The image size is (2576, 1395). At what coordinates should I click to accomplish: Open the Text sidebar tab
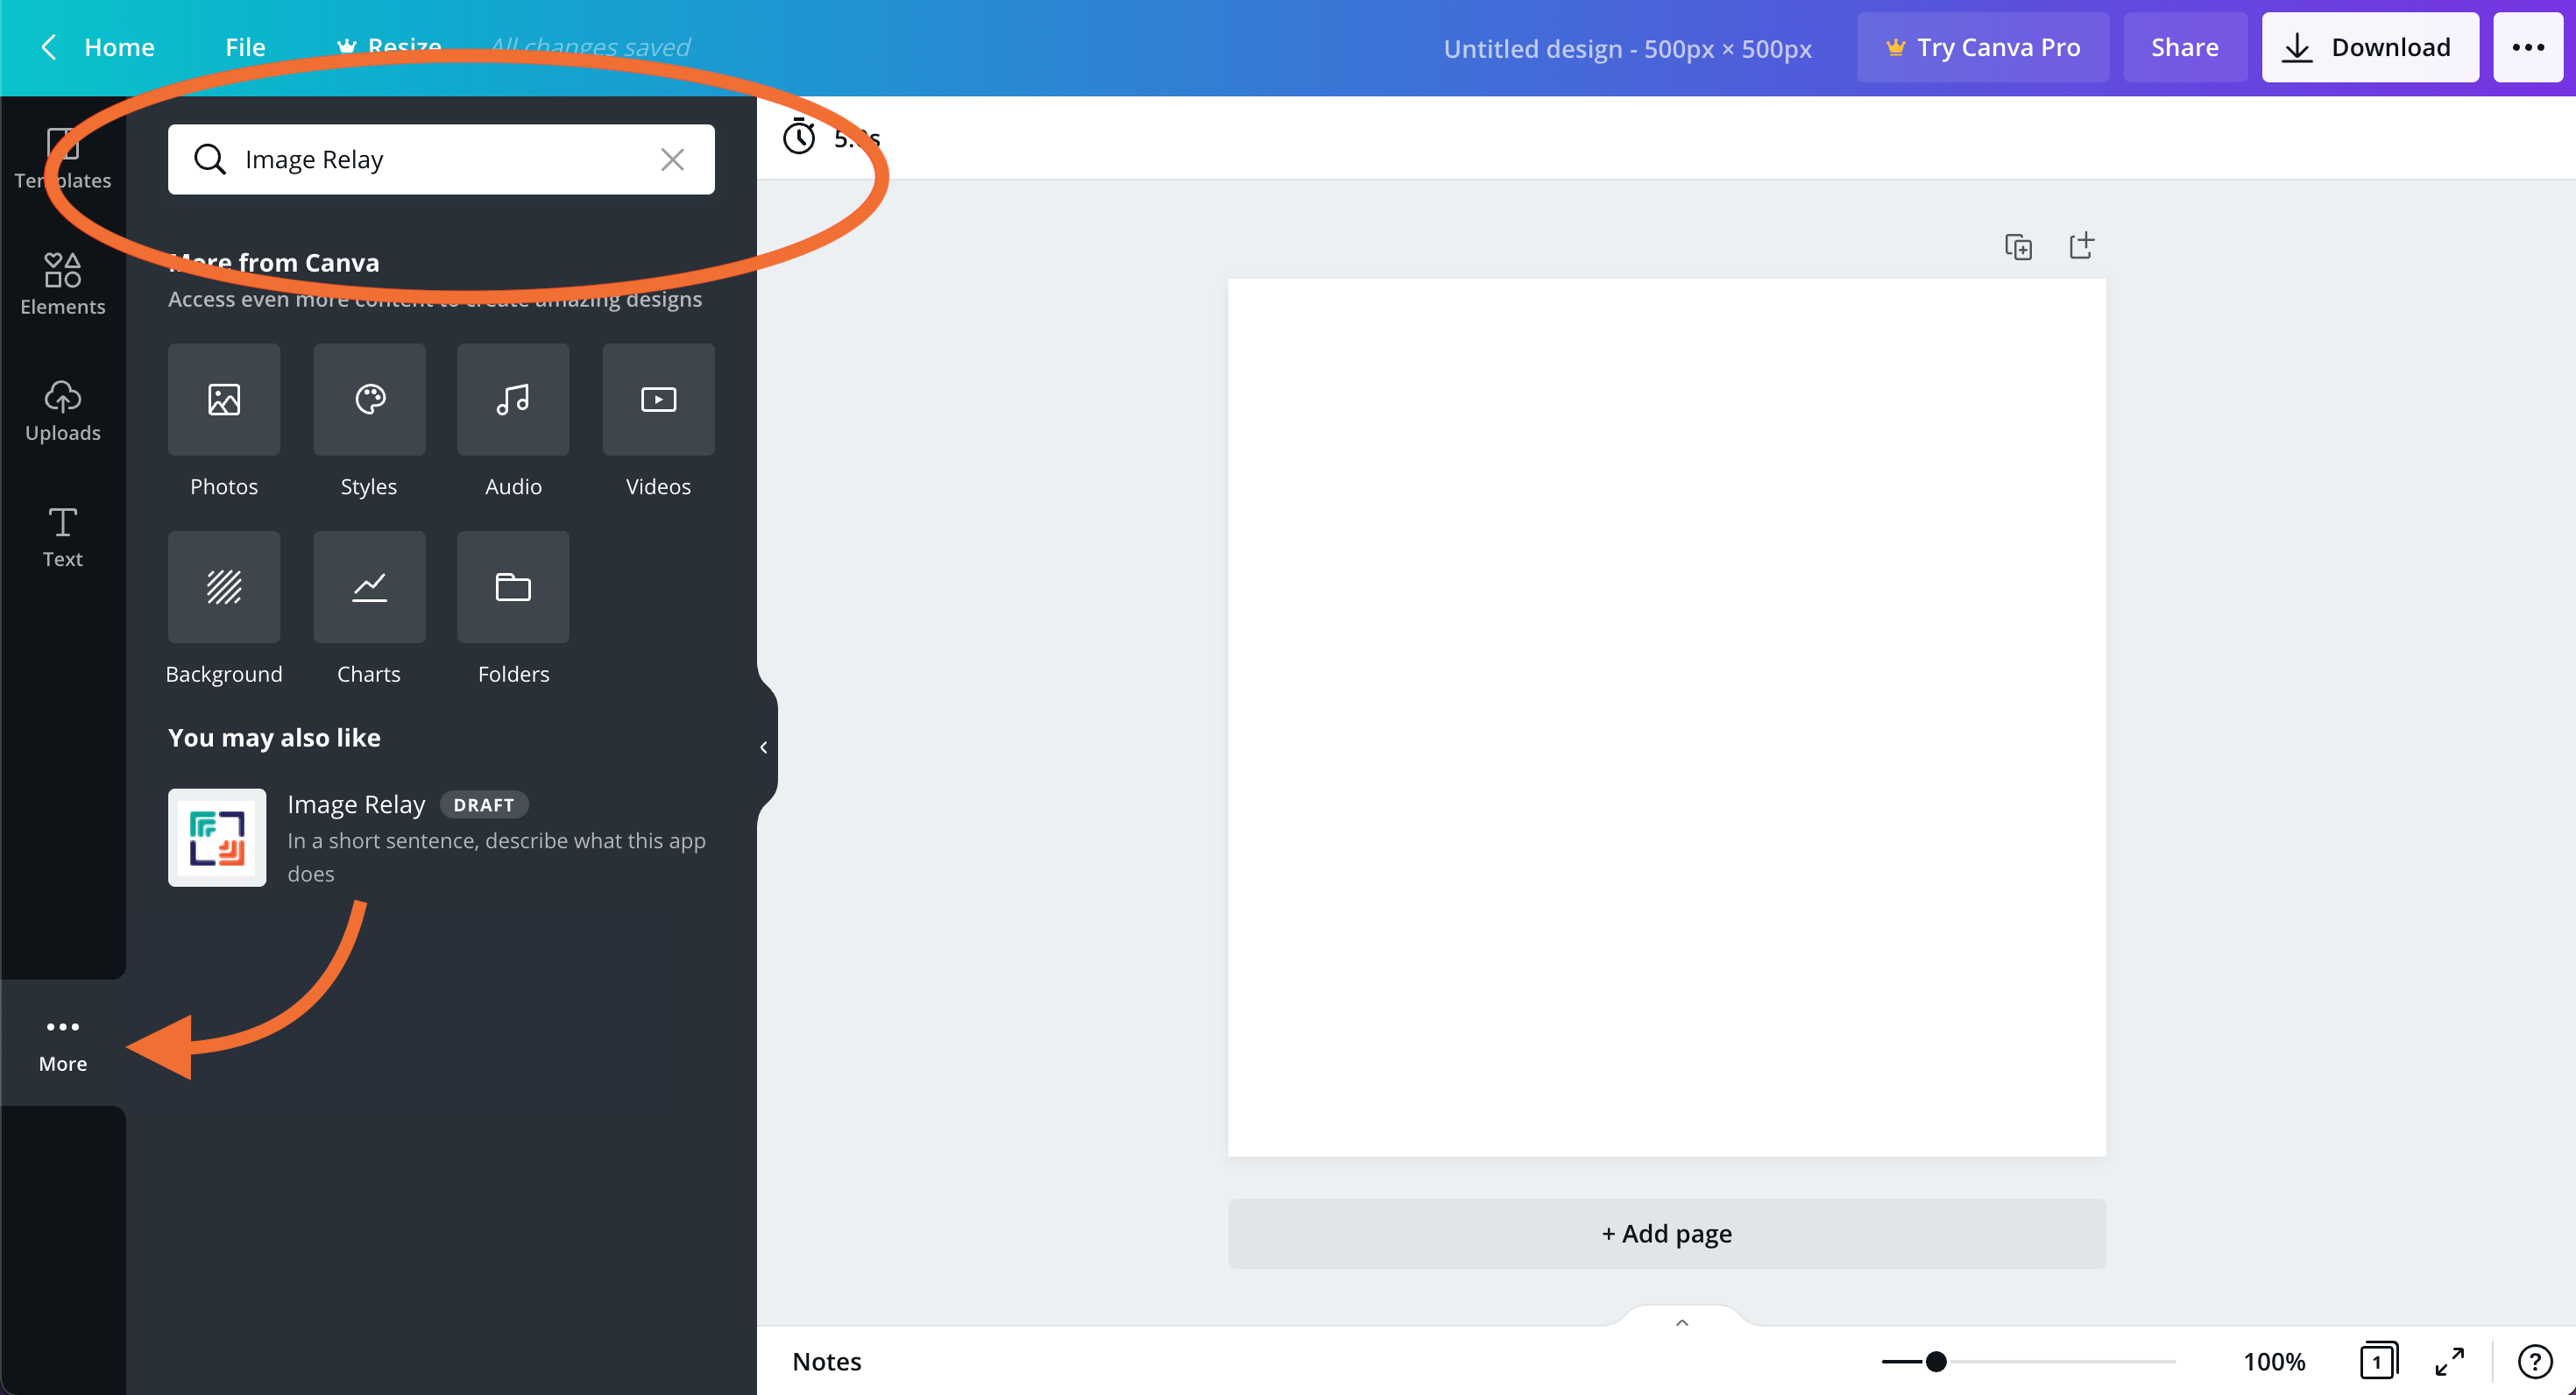62,537
